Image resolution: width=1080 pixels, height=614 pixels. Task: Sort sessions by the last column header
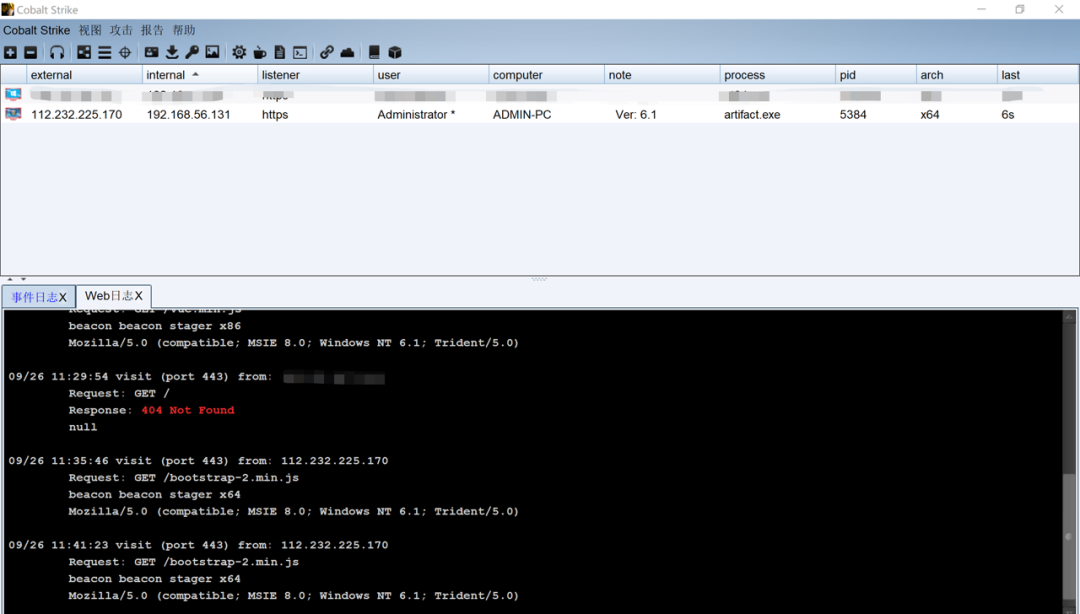[1037, 75]
